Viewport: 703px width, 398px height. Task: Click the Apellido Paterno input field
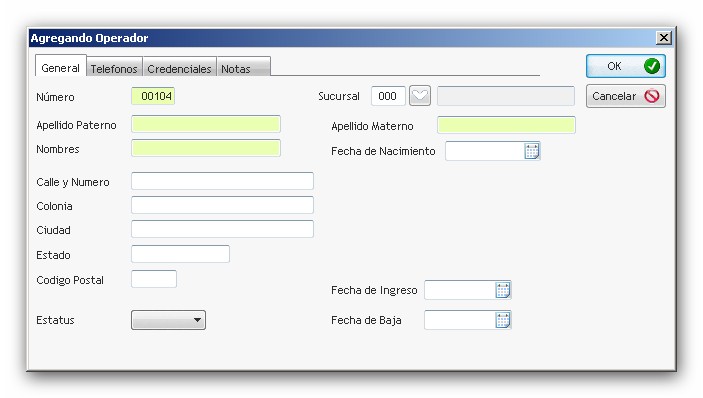(x=206, y=124)
